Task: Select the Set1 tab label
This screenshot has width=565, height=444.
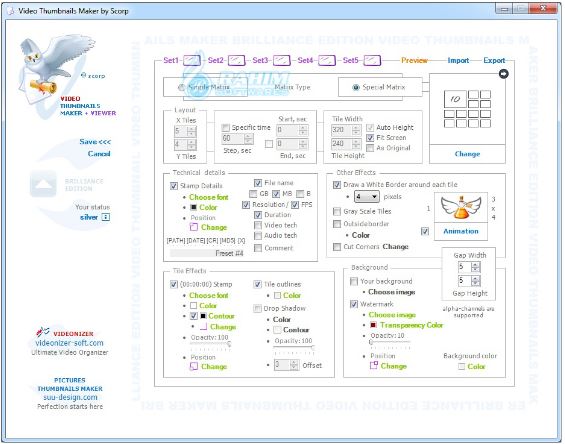Action: click(x=171, y=60)
